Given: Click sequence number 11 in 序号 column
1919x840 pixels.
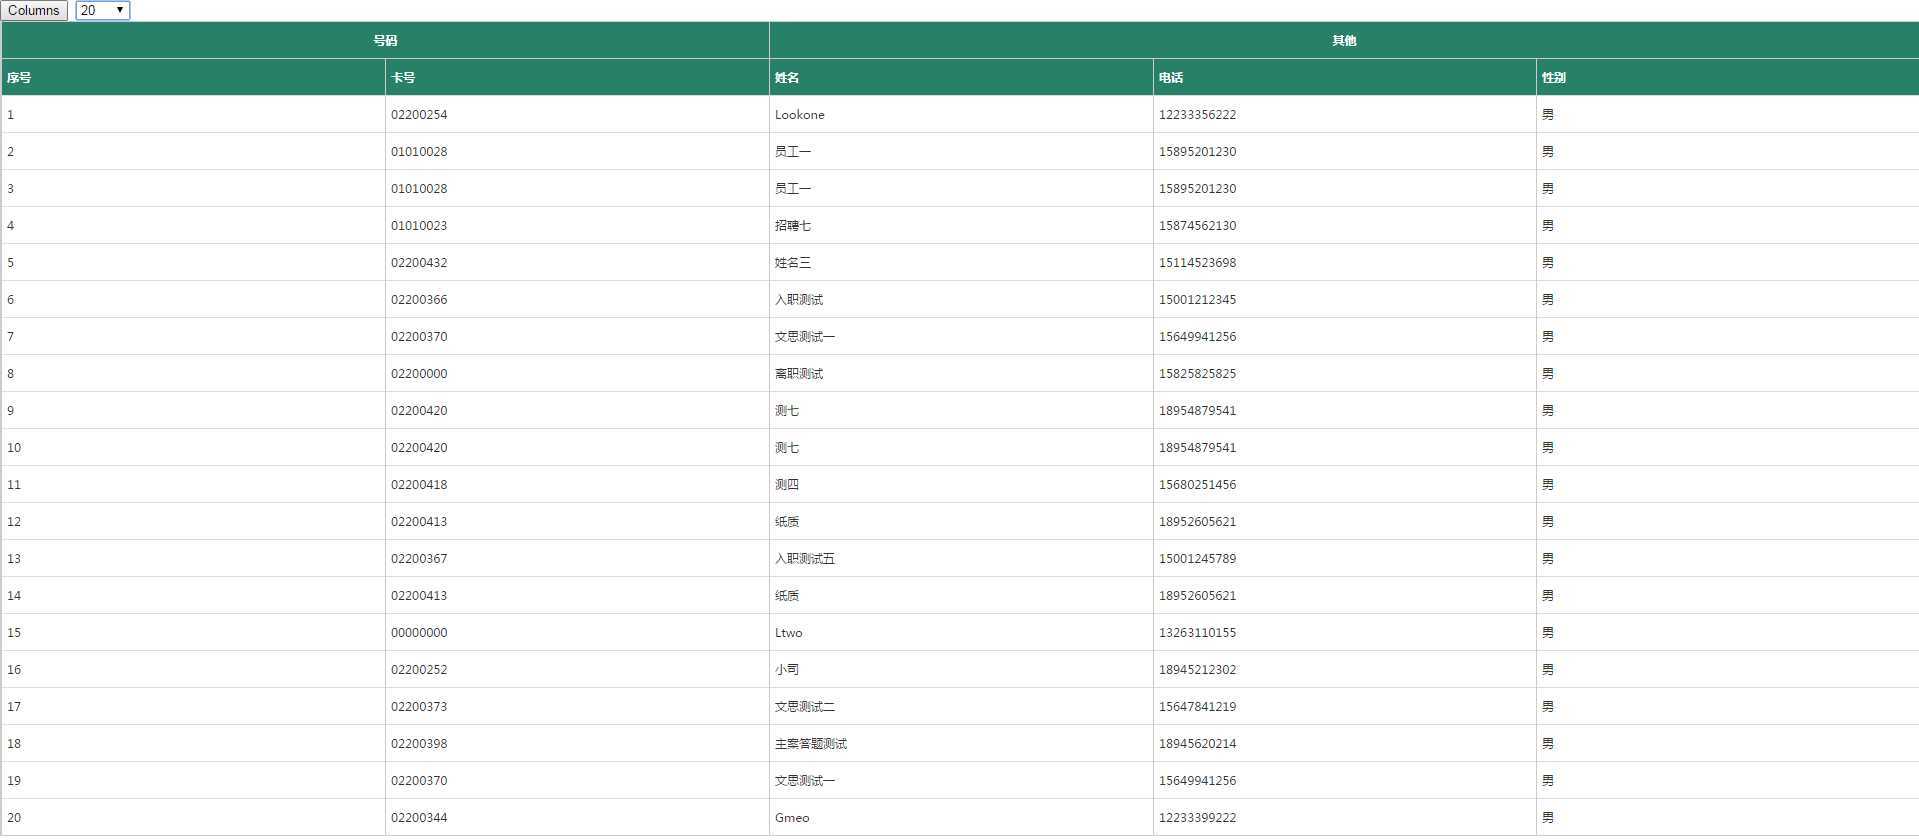Looking at the screenshot, I should pos(14,485).
